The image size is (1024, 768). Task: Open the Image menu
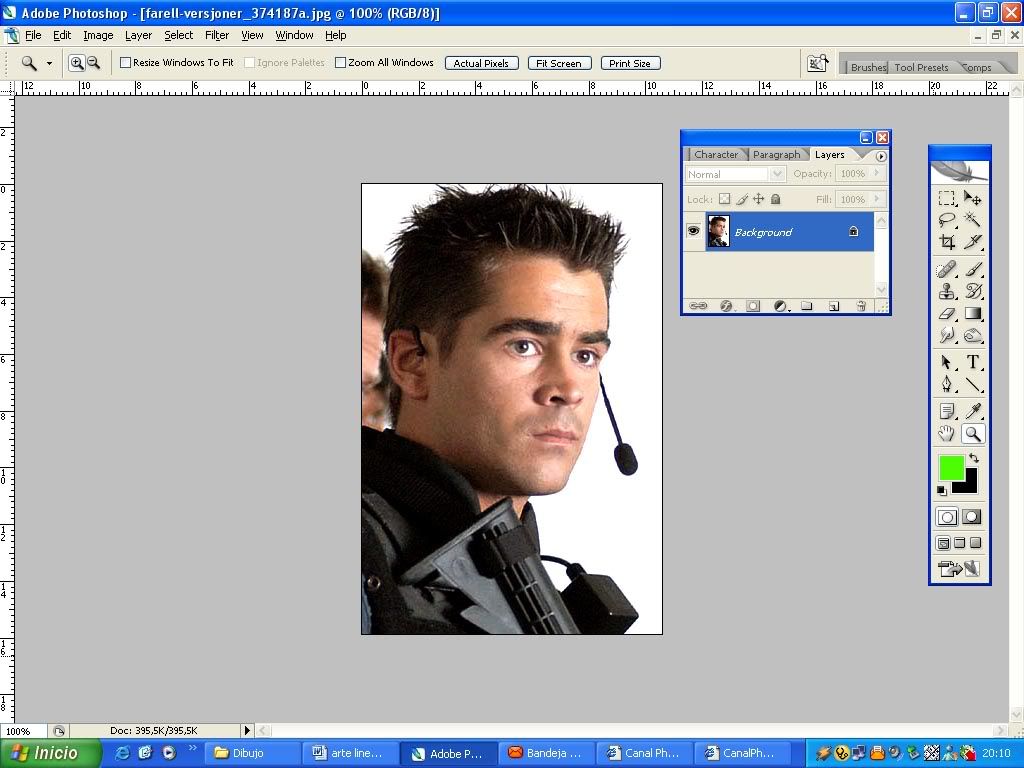coord(98,35)
